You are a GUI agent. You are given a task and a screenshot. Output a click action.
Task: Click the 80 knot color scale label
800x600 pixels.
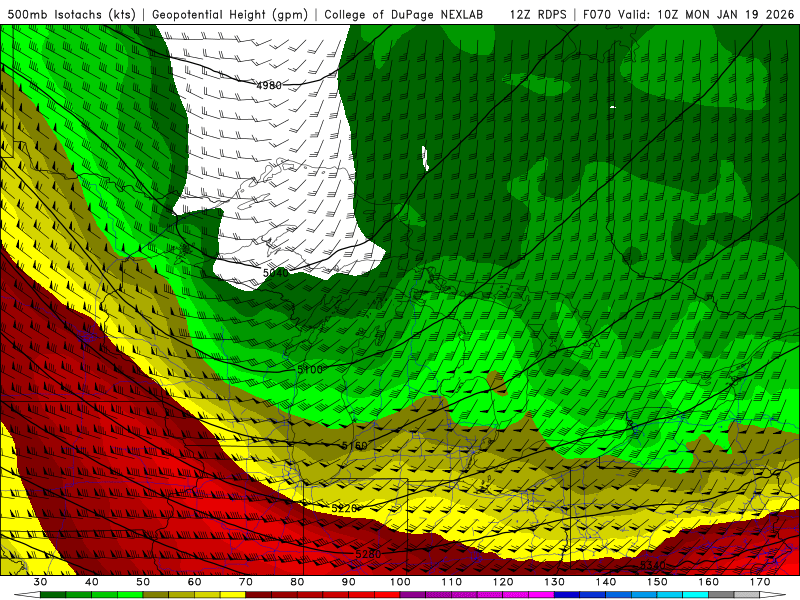coord(297,582)
